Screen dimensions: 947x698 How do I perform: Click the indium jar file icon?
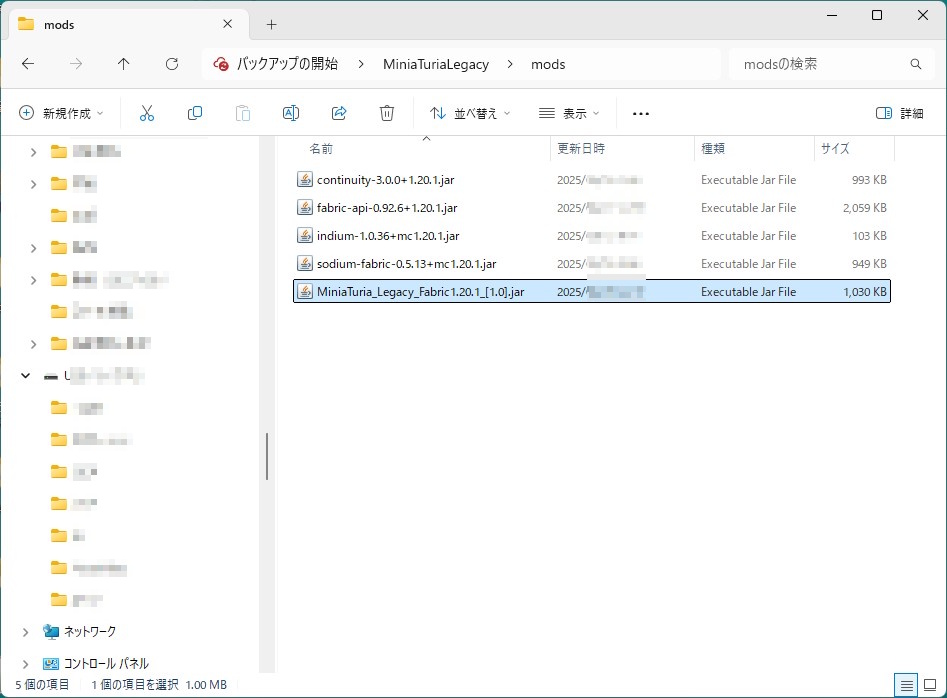coord(305,235)
